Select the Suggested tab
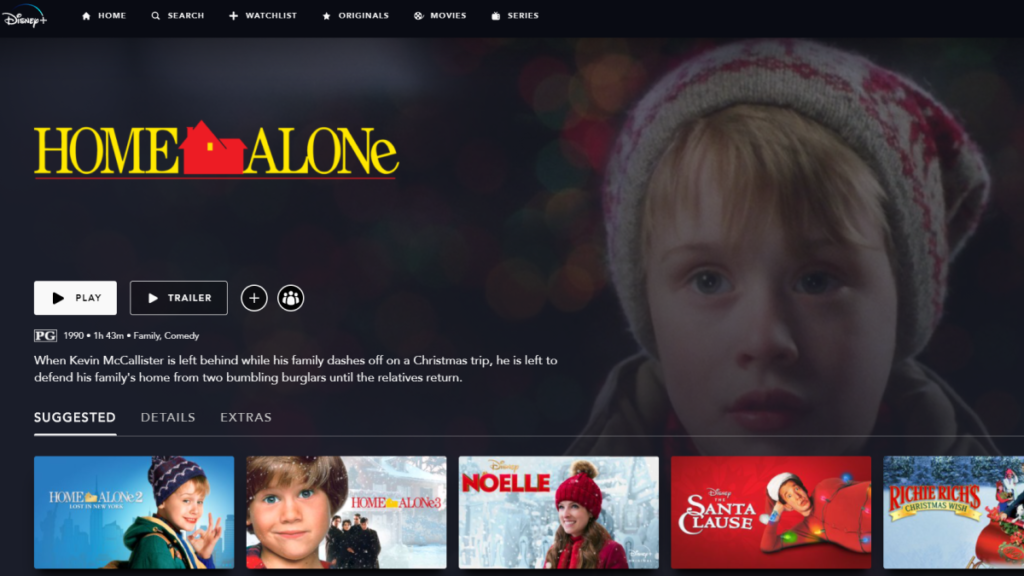Viewport: 1024px width, 576px height. 75,418
